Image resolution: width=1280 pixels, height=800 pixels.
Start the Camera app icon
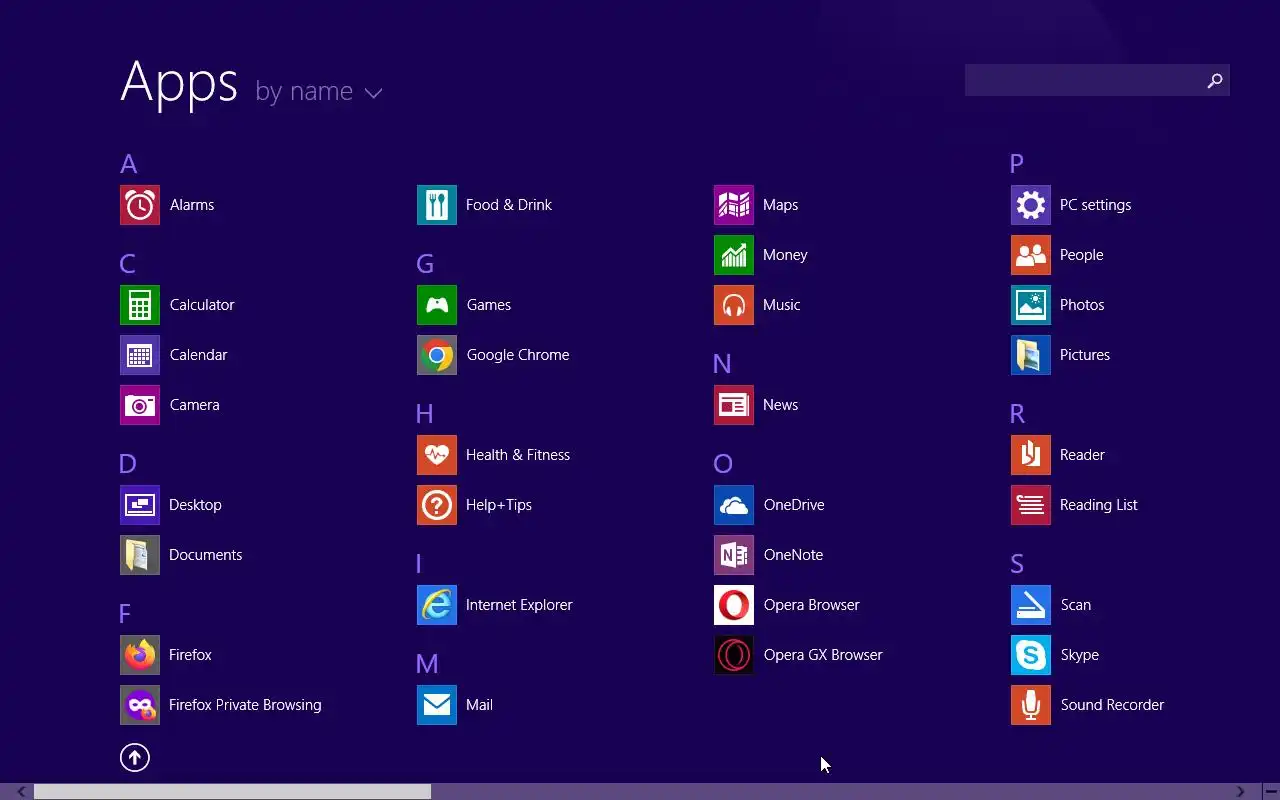click(140, 405)
